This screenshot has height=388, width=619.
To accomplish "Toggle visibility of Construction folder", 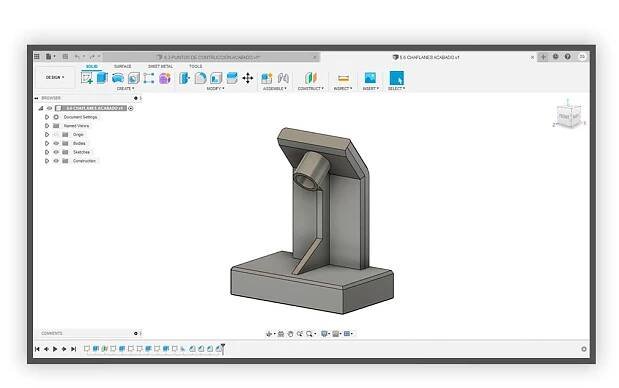I will click(56, 161).
